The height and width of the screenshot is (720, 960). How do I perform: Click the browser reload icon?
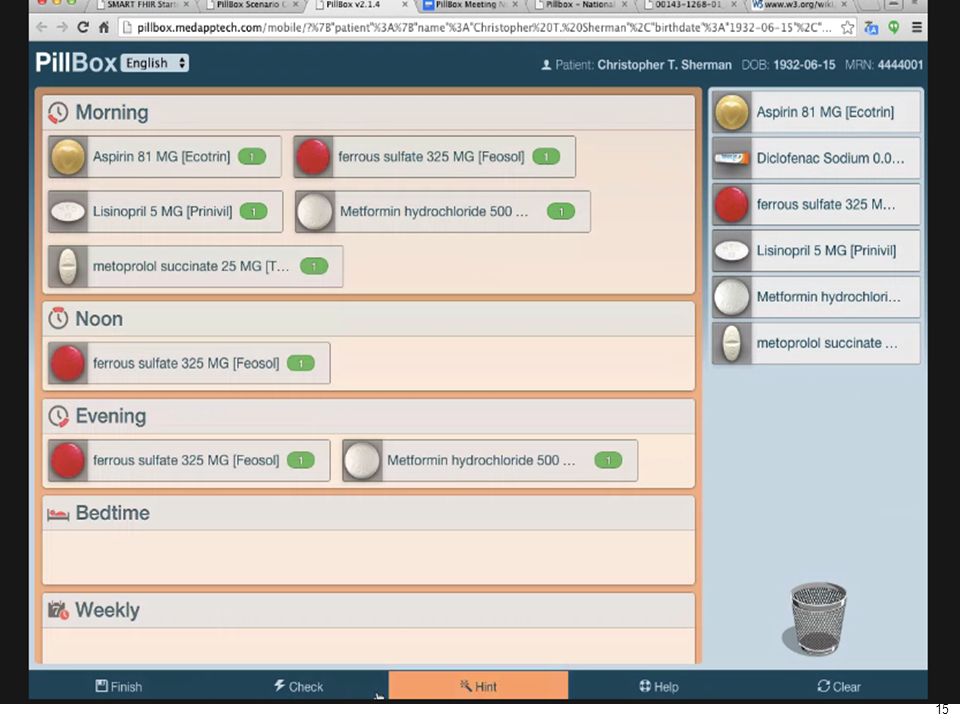pos(83,28)
